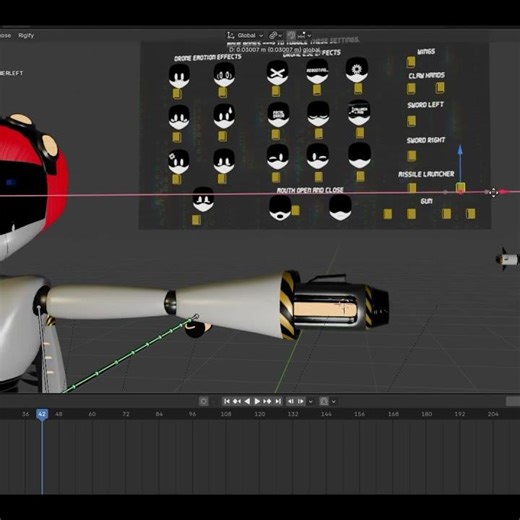
Task: Toggle the third Gun switch
Action: (446, 214)
